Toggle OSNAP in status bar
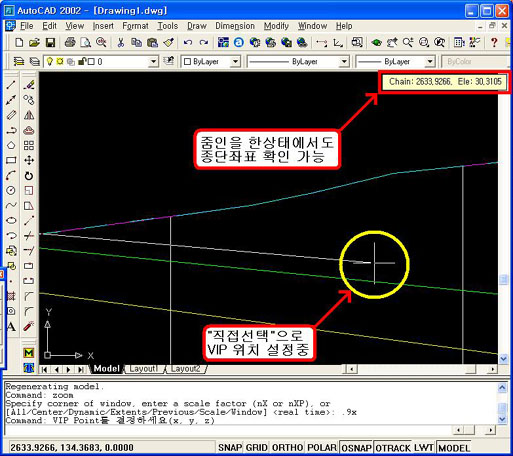This screenshot has width=513, height=456. tap(356, 447)
